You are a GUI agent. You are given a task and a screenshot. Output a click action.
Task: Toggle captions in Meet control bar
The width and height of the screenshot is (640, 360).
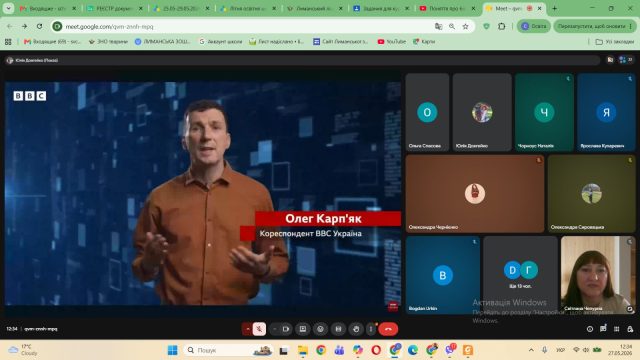pyautogui.click(x=338, y=329)
